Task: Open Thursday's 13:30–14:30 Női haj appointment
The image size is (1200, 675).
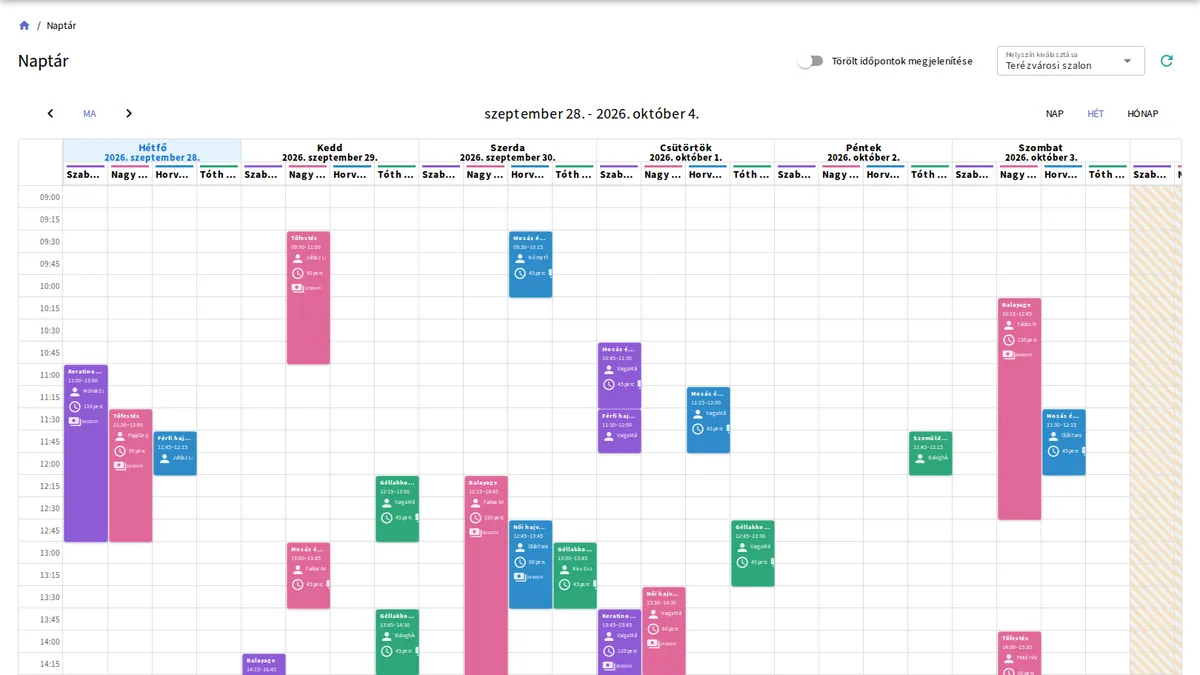Action: point(664,631)
